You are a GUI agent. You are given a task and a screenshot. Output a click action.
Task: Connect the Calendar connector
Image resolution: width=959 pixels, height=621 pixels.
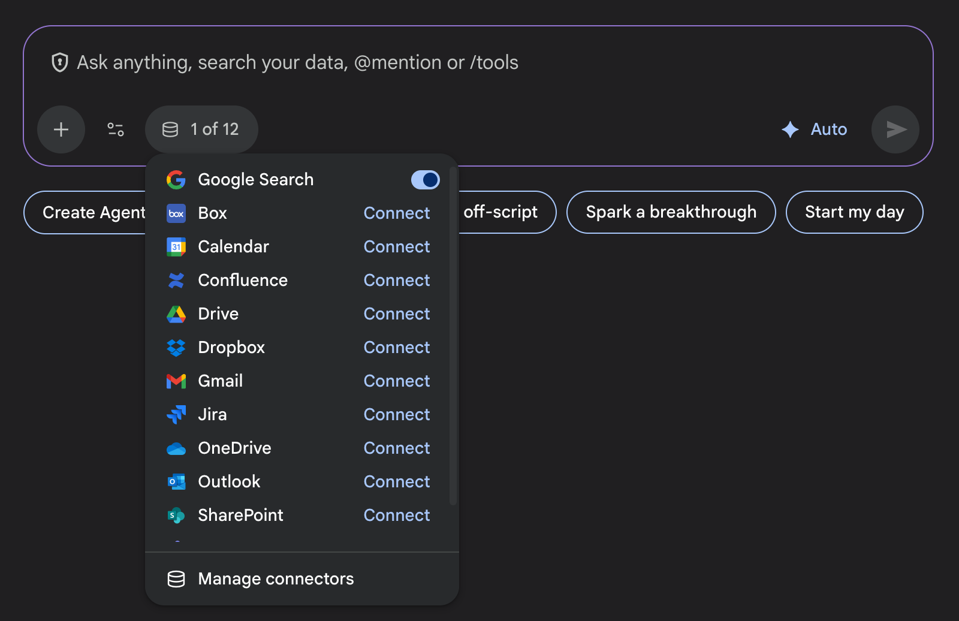coord(396,247)
